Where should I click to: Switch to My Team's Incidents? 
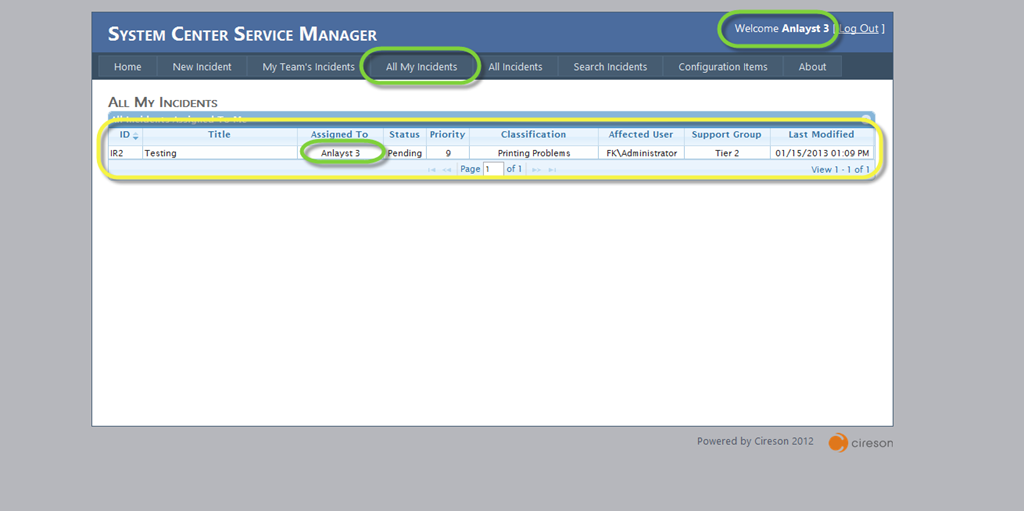point(308,67)
